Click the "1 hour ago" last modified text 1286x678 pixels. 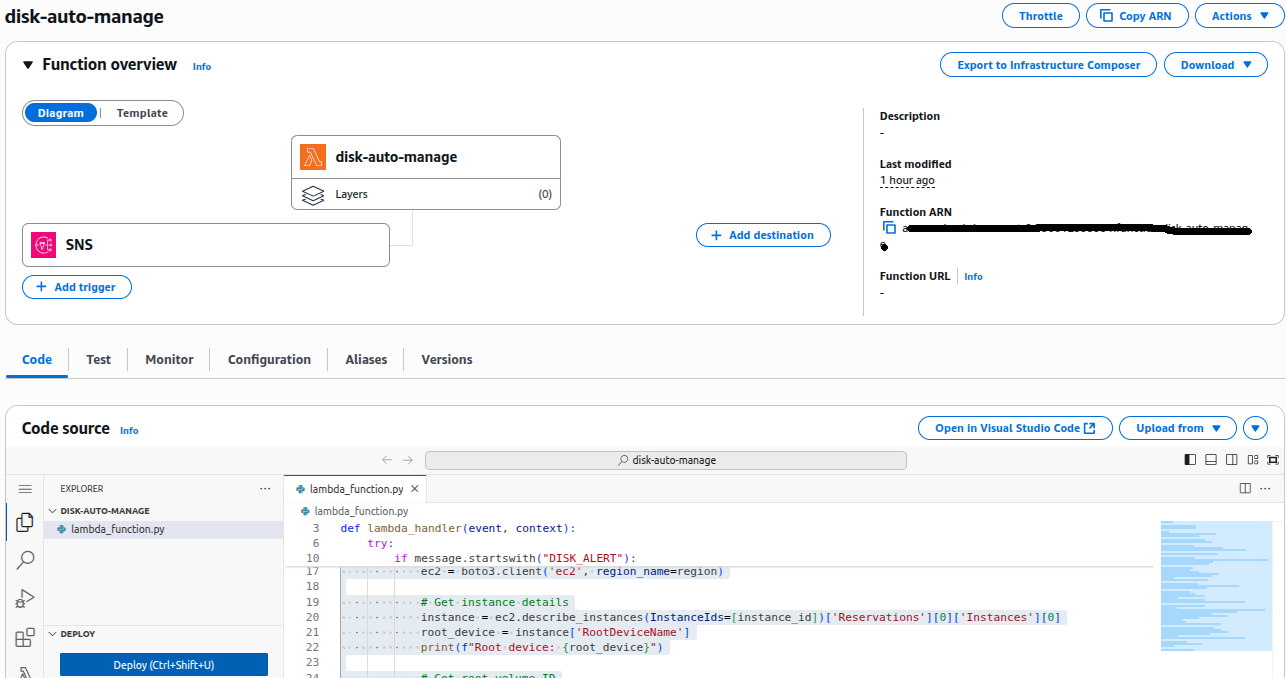(907, 181)
